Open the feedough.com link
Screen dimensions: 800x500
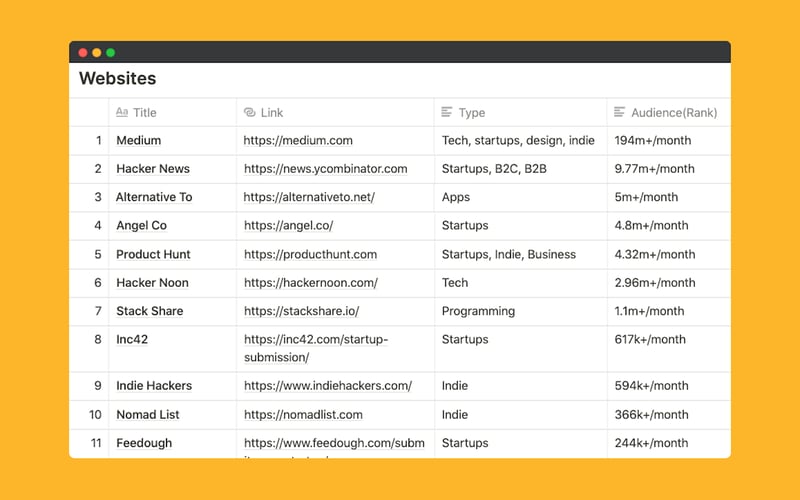tap(334, 443)
